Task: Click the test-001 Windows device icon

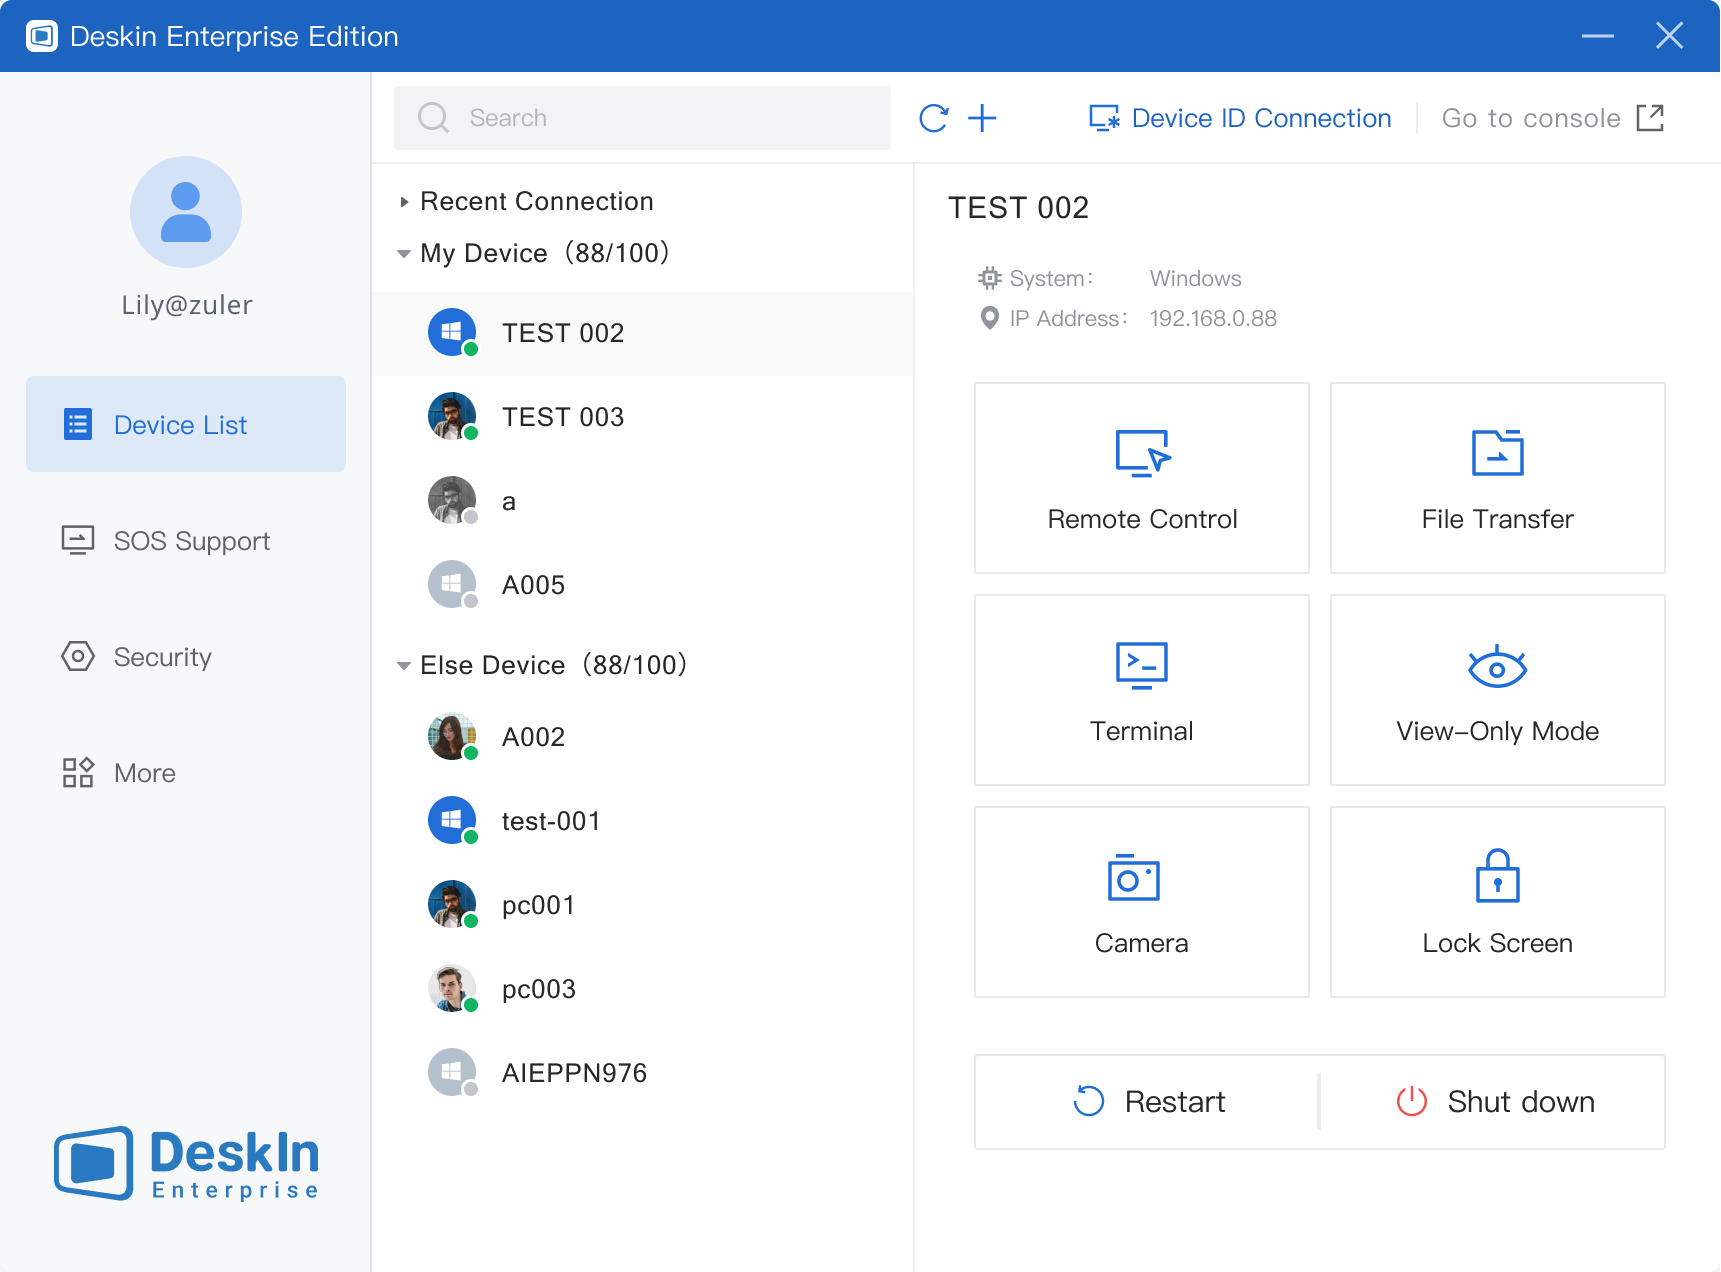Action: pos(452,820)
